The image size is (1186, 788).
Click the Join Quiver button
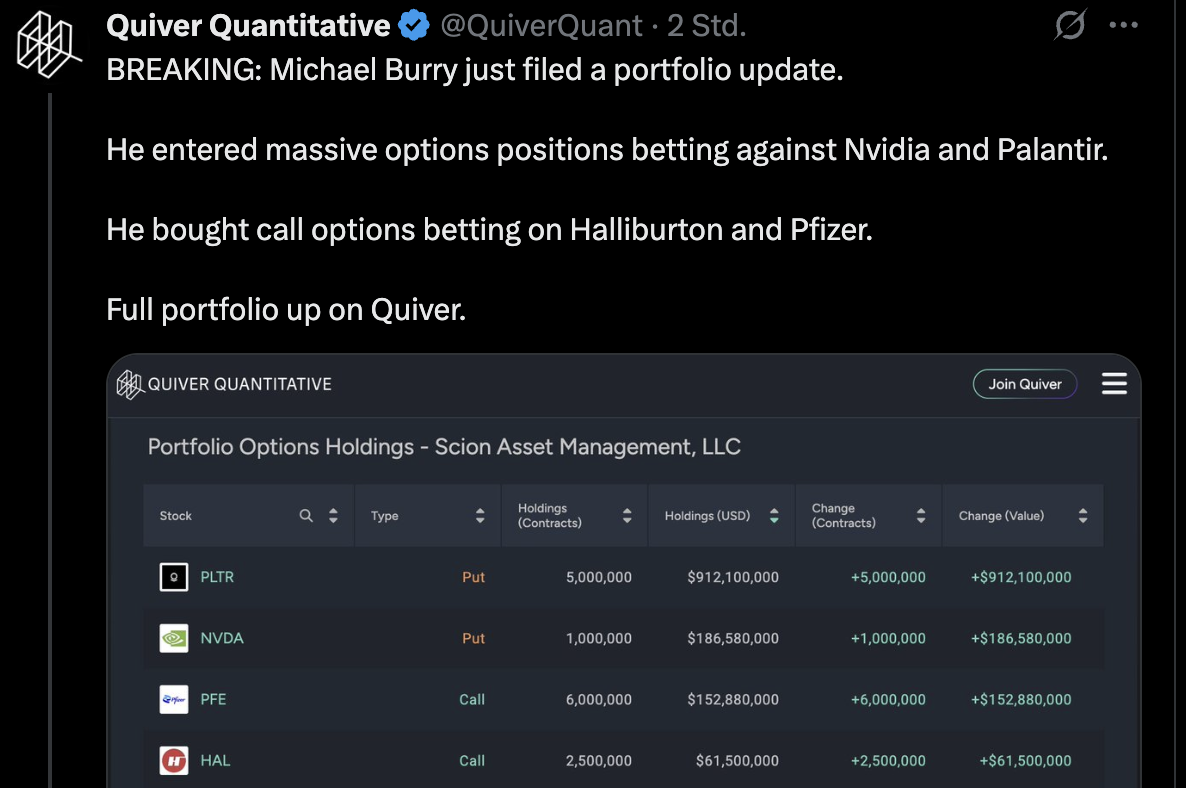tap(1025, 384)
